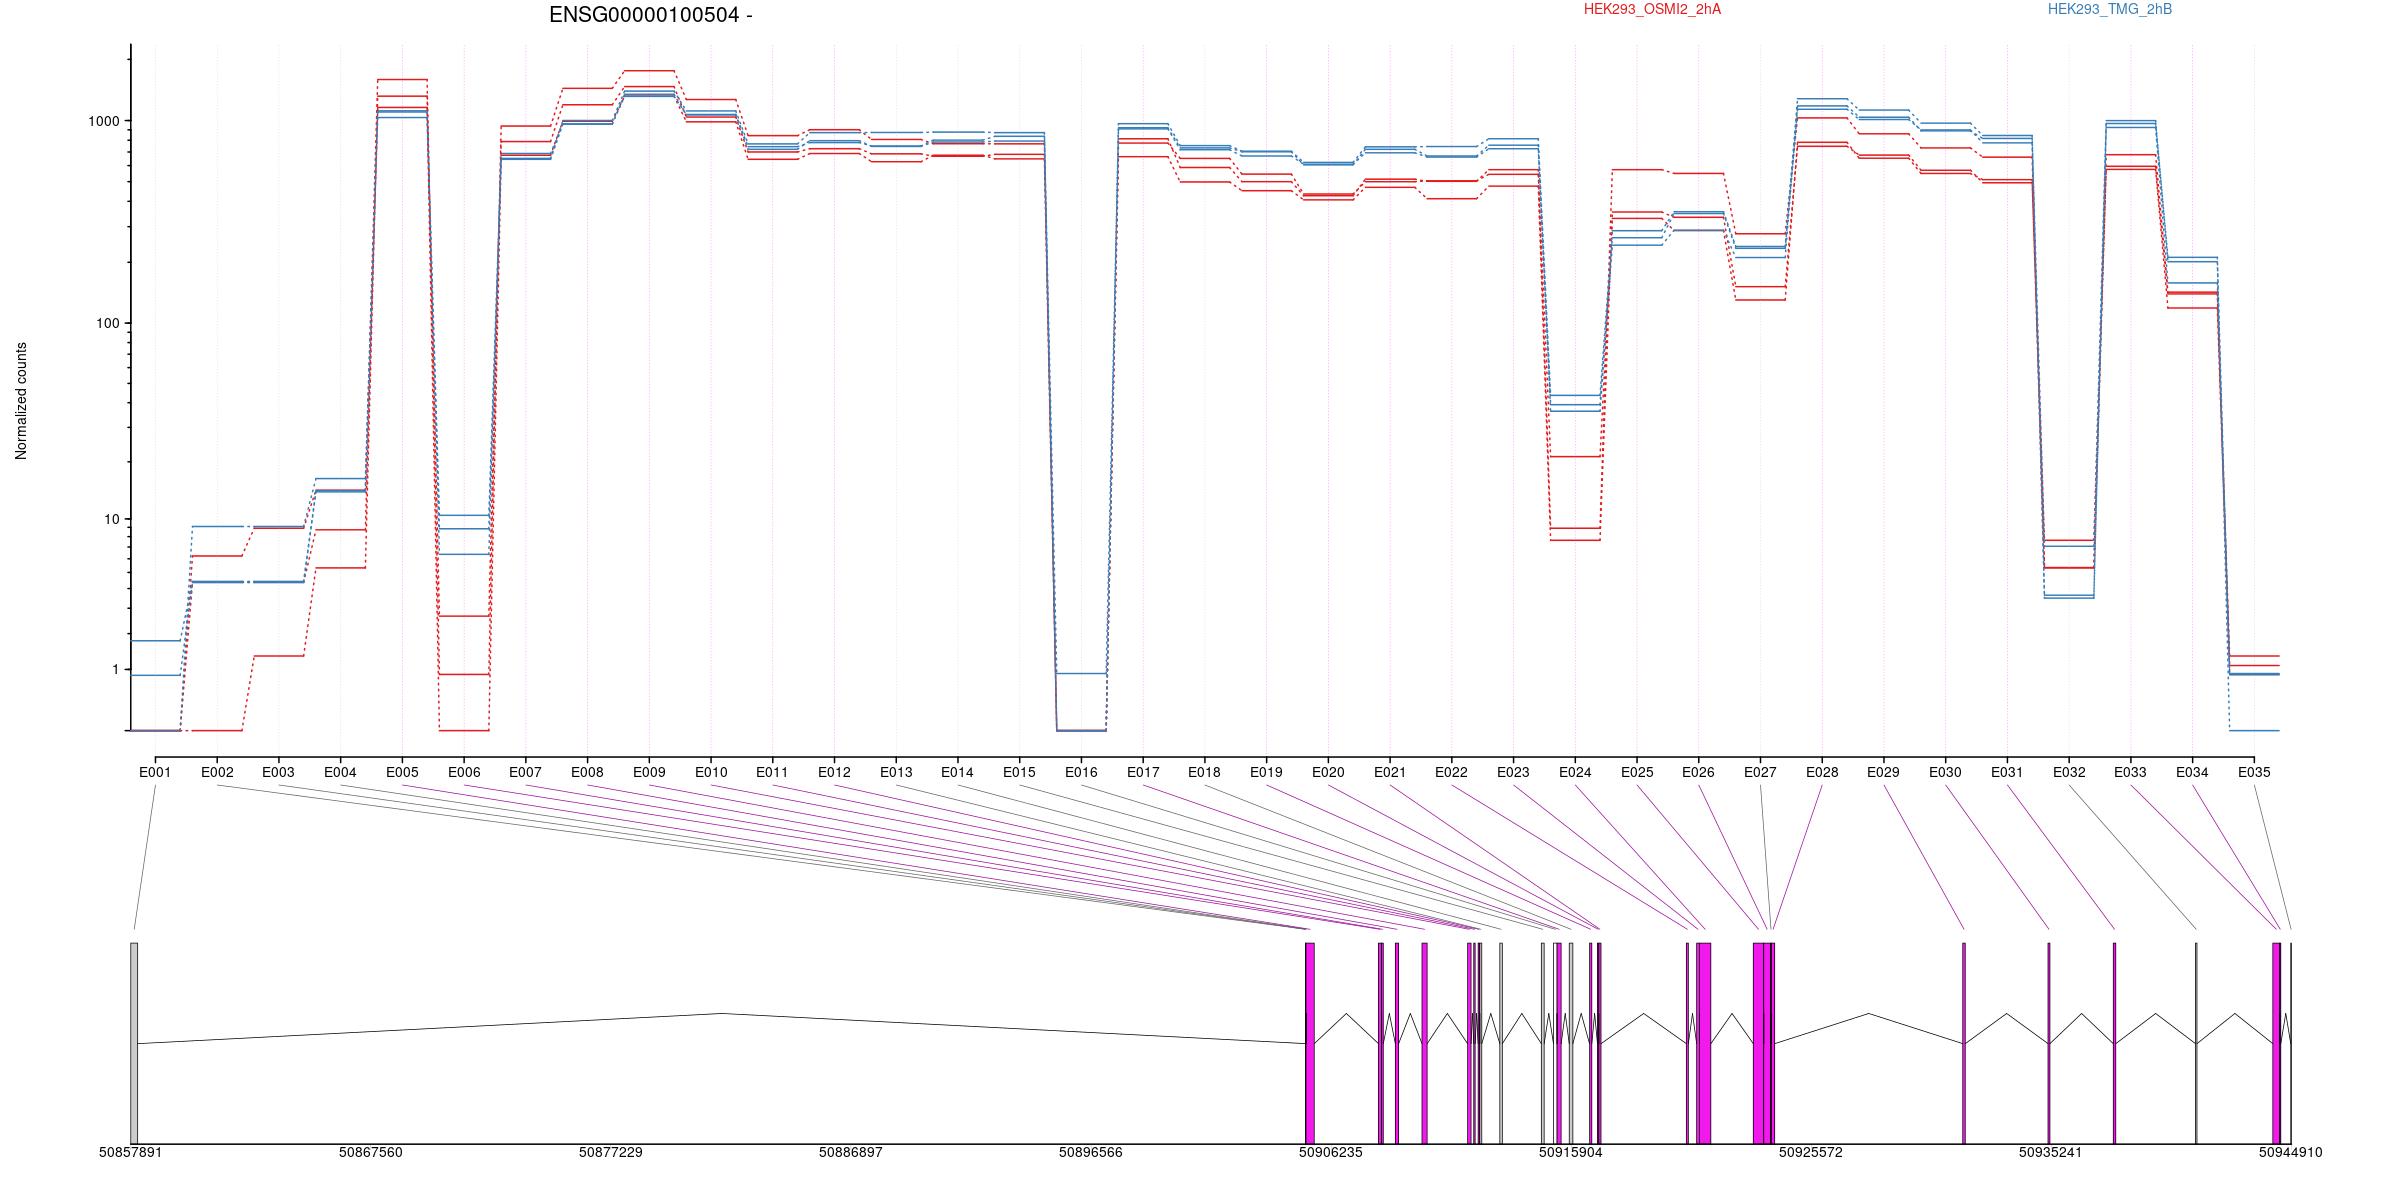
Task: Click exon label E030
Action: [1945, 772]
